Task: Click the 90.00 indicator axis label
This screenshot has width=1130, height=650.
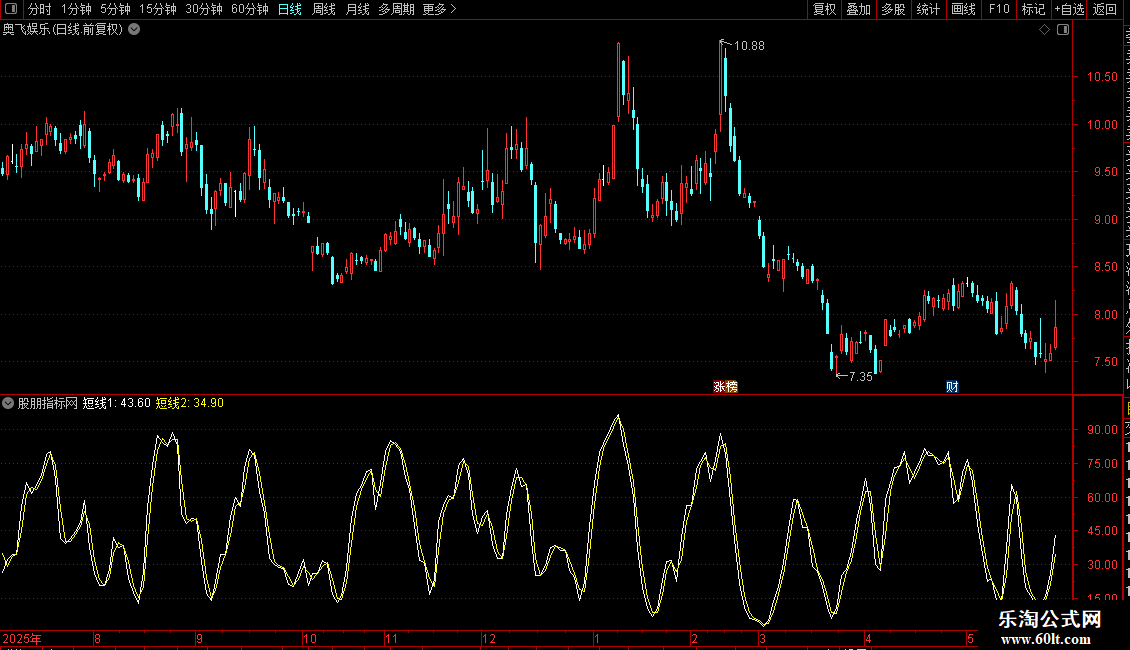Action: [1103, 429]
